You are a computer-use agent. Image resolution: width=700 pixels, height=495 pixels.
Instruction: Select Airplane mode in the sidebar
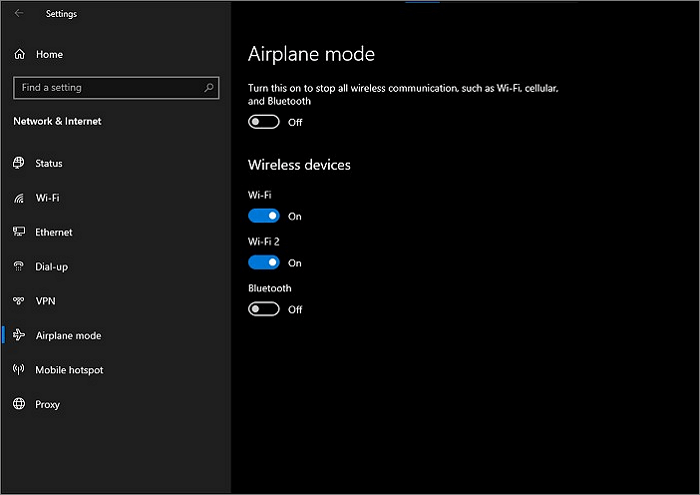point(68,336)
